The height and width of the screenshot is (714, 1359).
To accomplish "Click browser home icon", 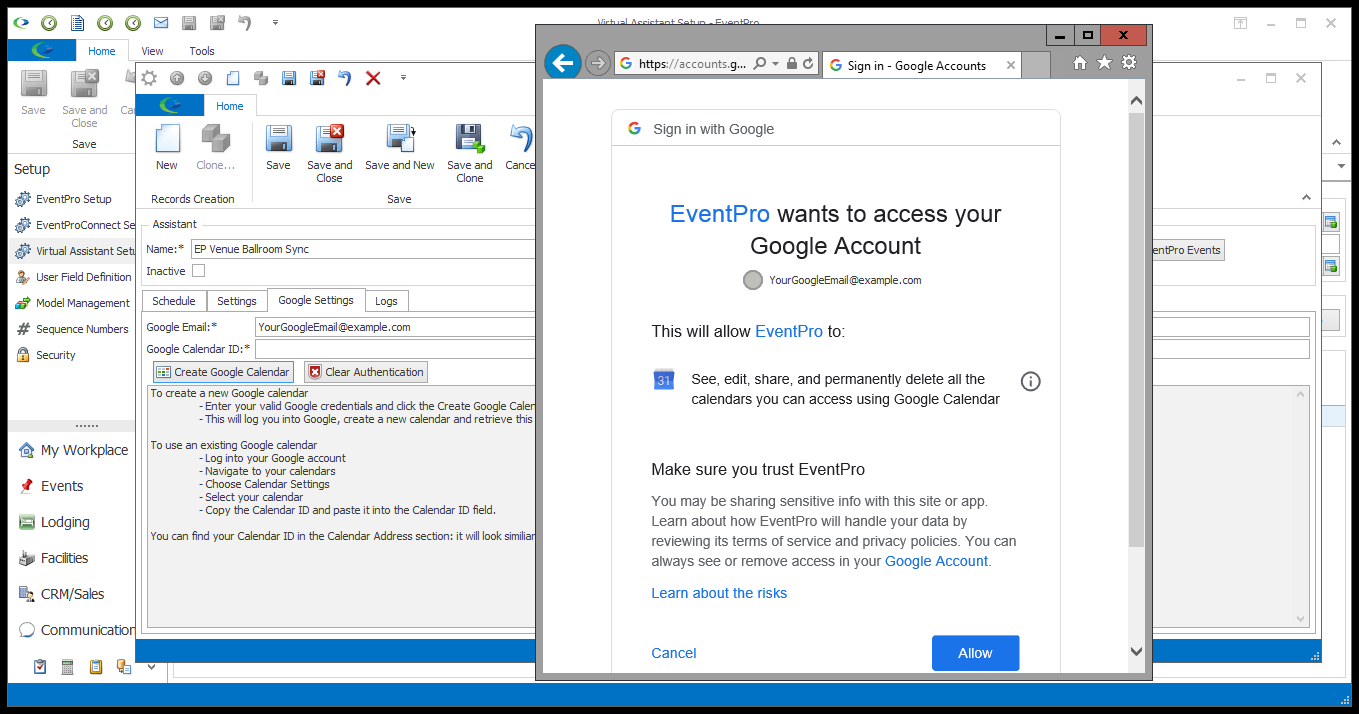I will coord(1079,63).
